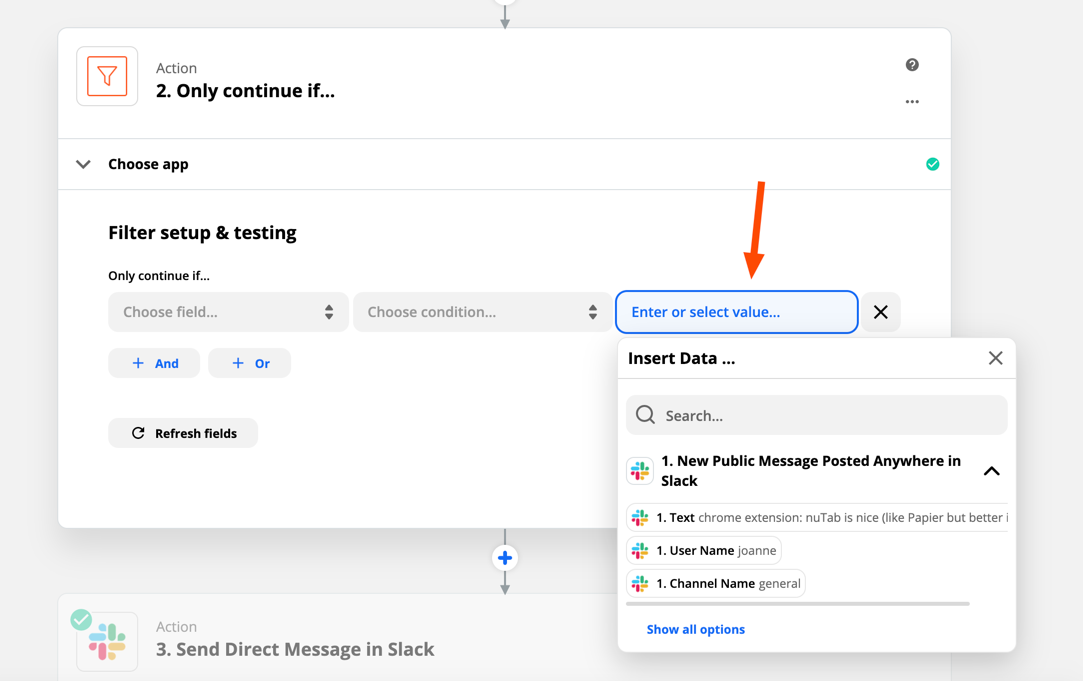
Task: Click the green check next to Choose app
Action: point(932,164)
